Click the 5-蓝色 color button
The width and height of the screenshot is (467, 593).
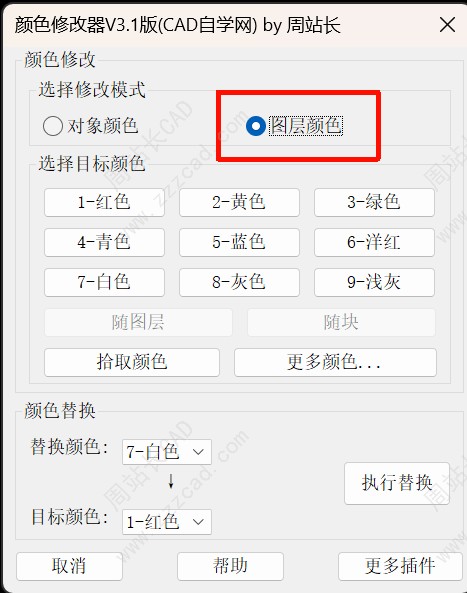pos(239,242)
